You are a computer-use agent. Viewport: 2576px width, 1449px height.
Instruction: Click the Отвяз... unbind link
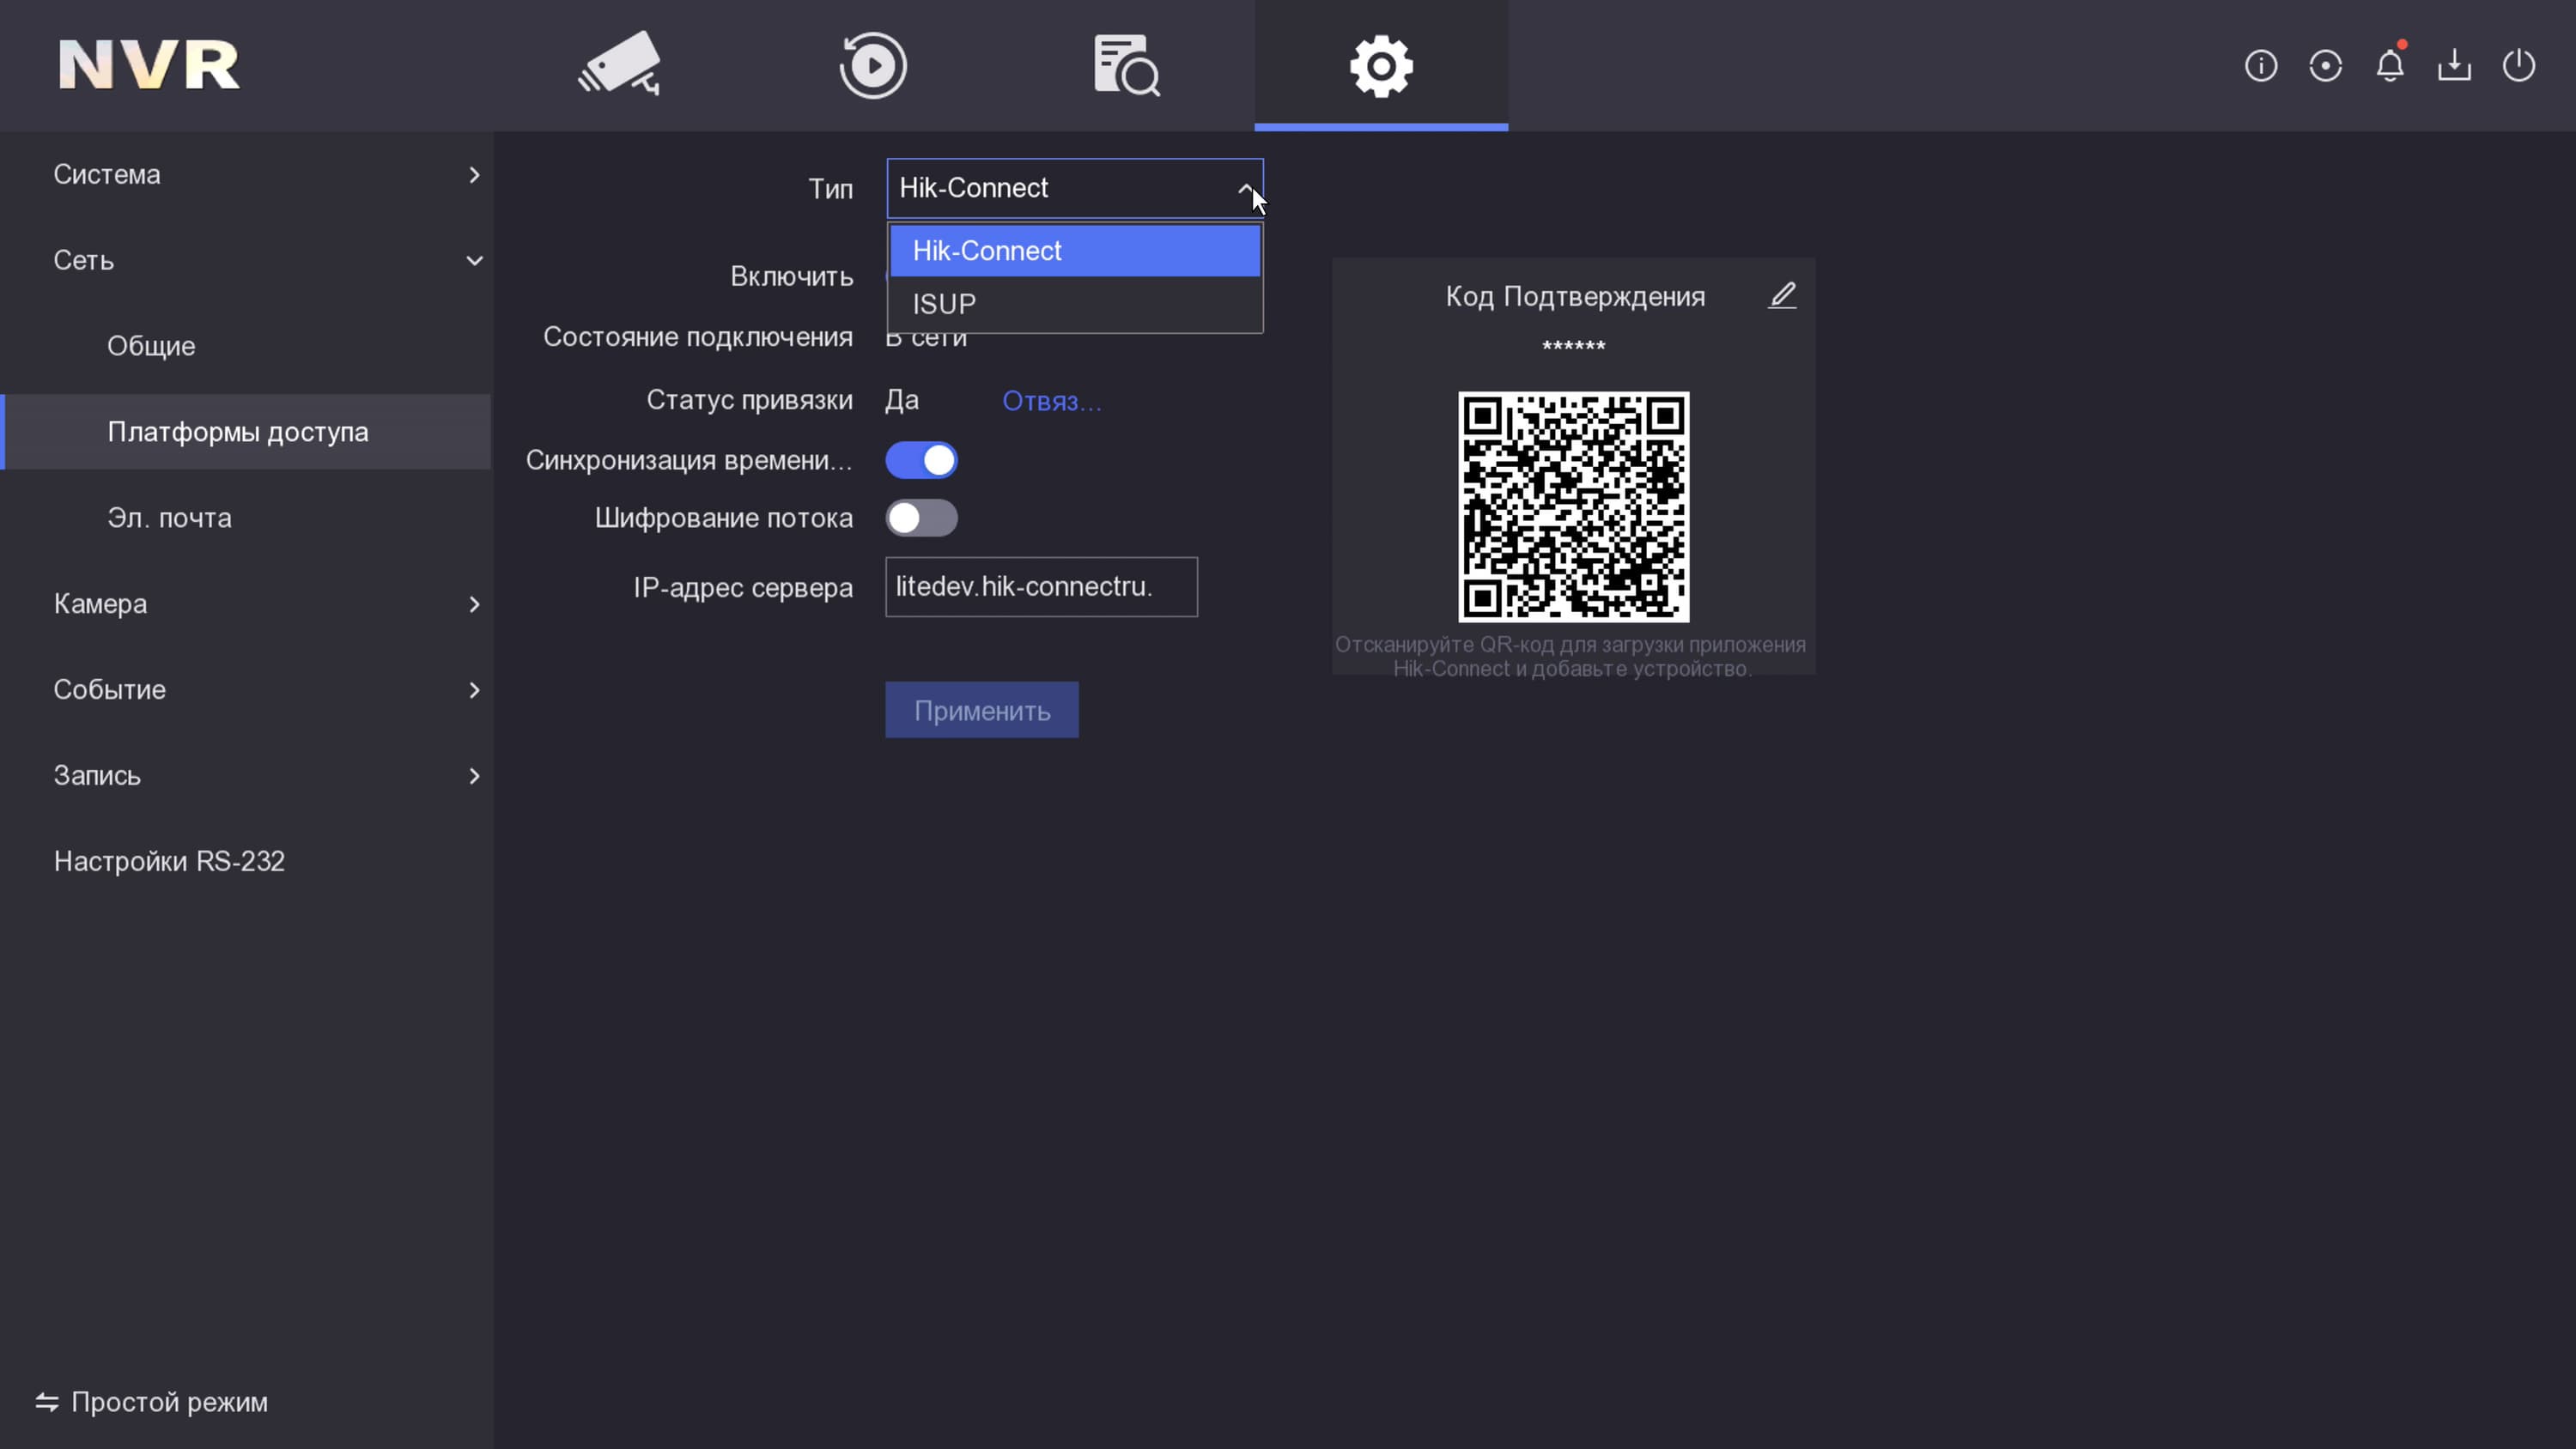(x=1051, y=401)
